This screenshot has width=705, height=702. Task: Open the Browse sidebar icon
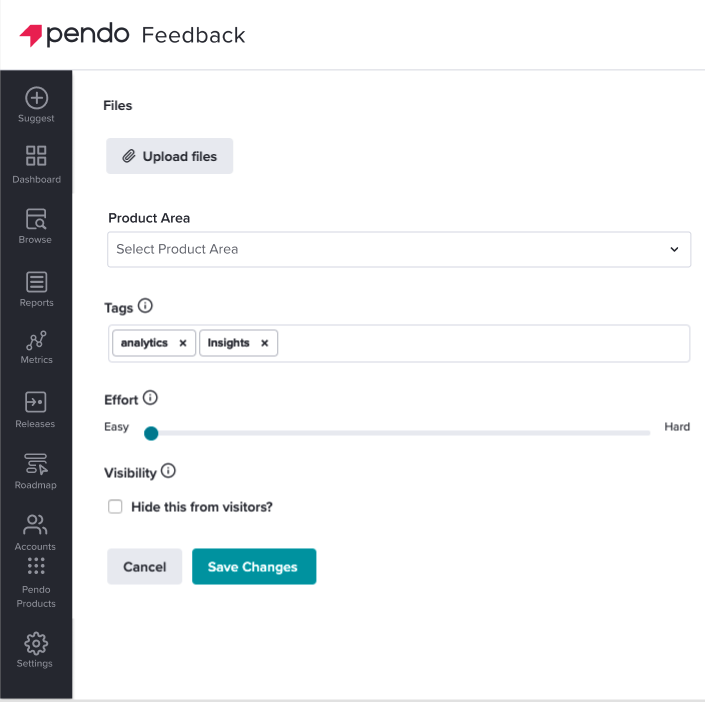[x=36, y=219]
